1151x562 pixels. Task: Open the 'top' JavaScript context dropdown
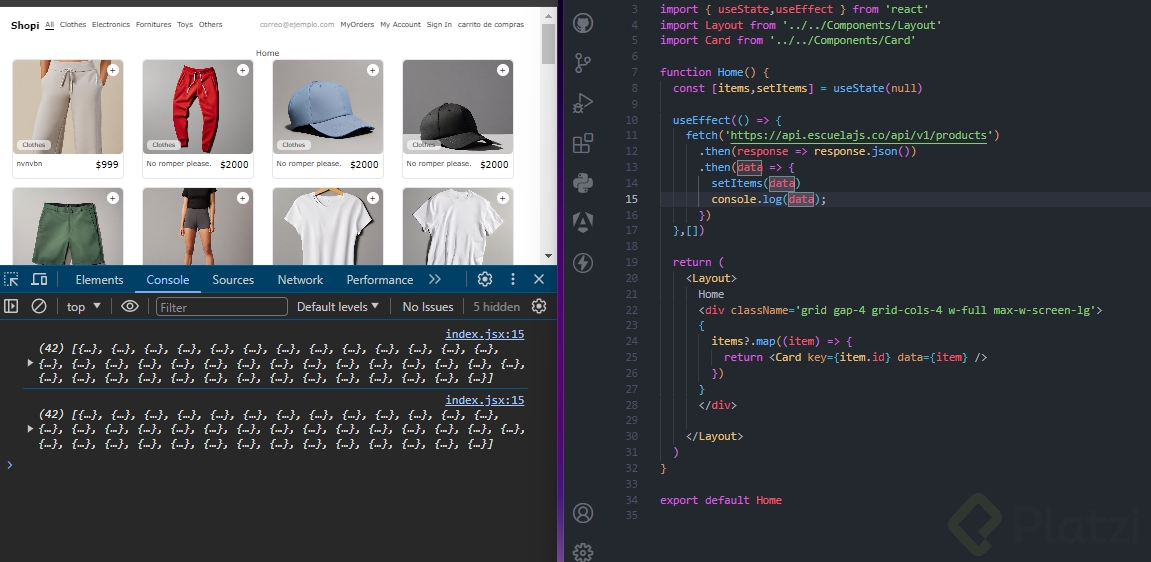pyautogui.click(x=84, y=307)
